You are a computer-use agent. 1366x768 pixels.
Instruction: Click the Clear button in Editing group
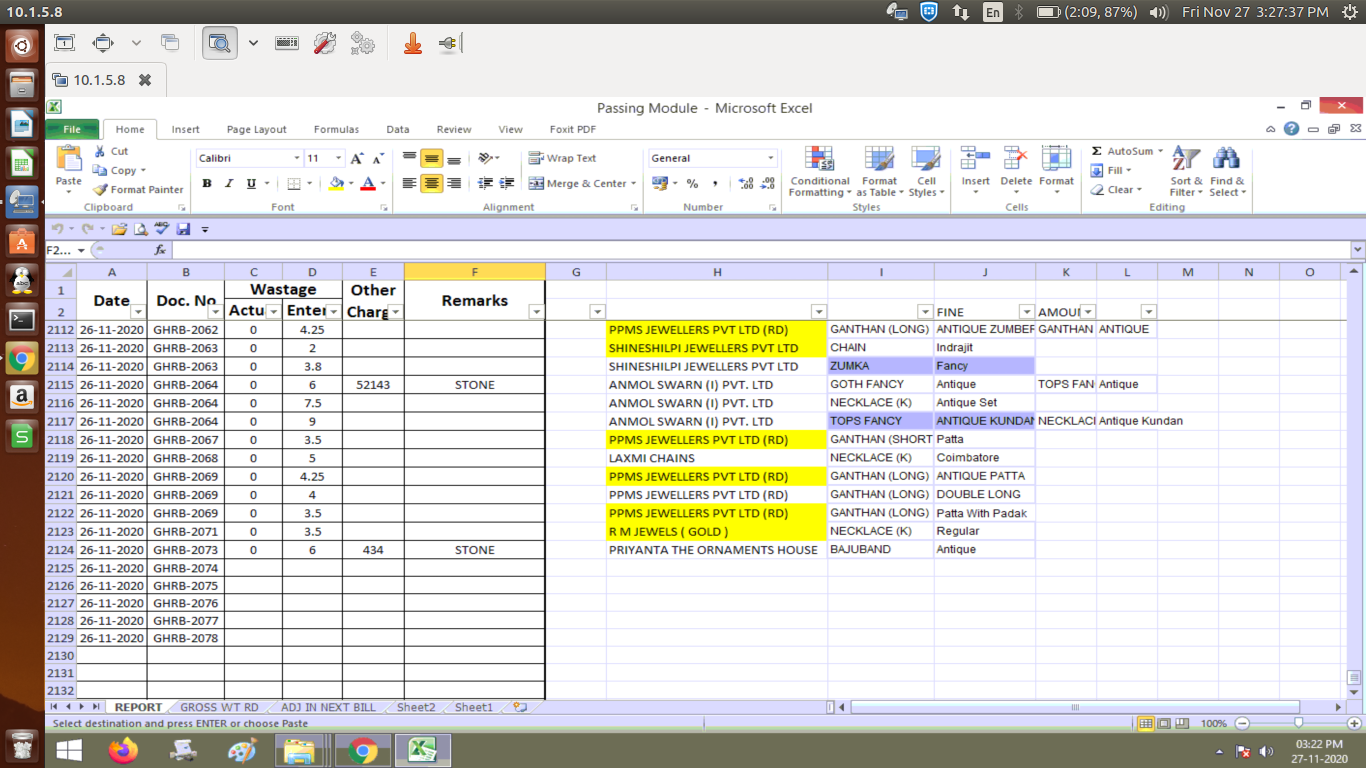pos(1116,189)
